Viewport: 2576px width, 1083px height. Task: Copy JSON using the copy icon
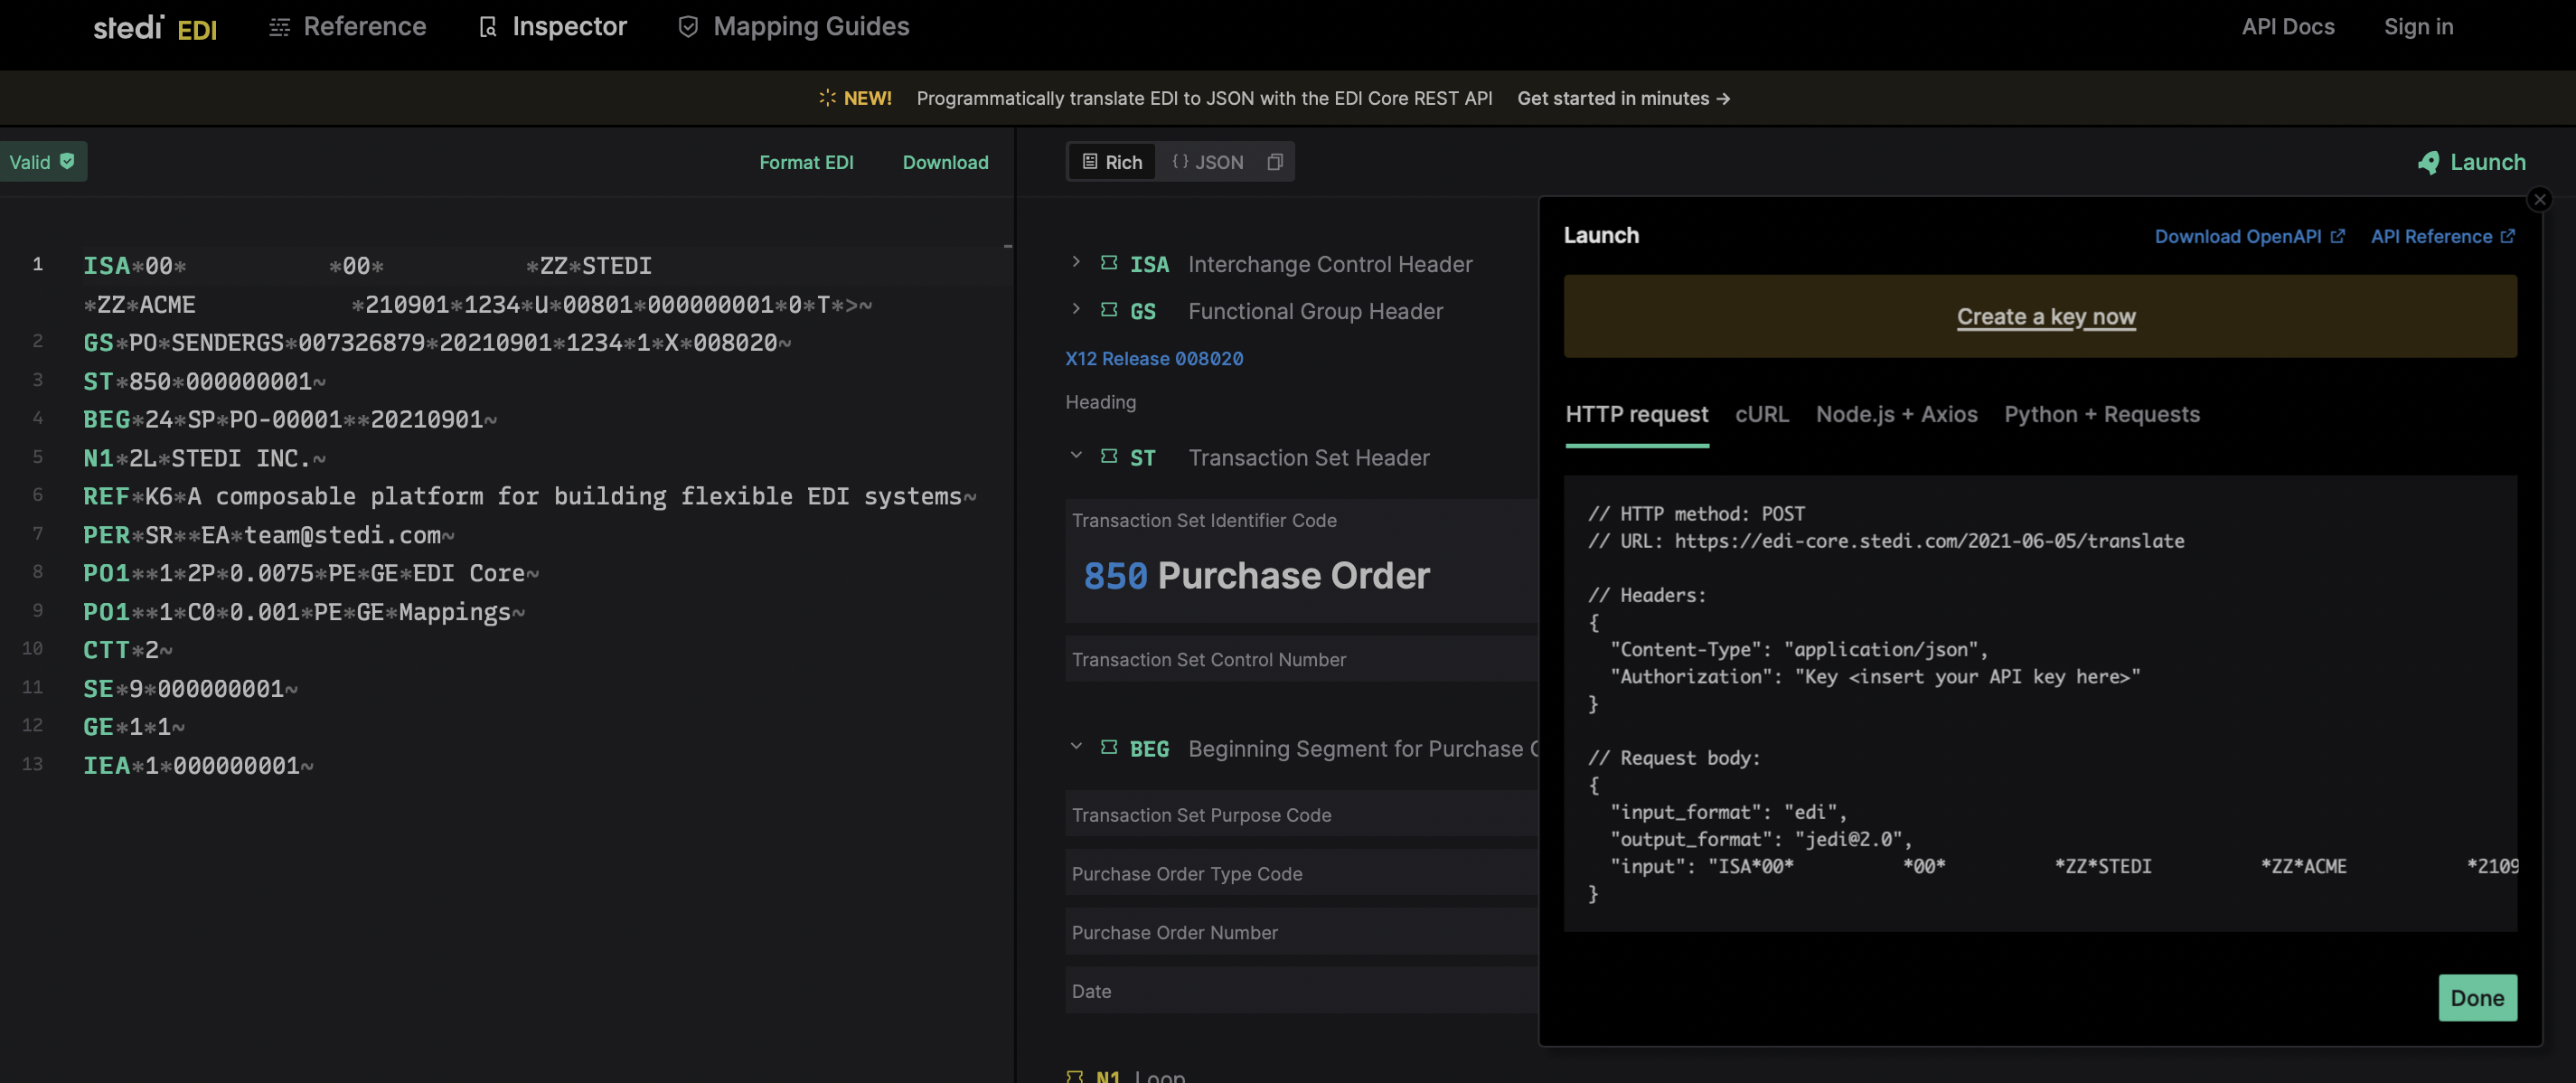tap(1274, 162)
